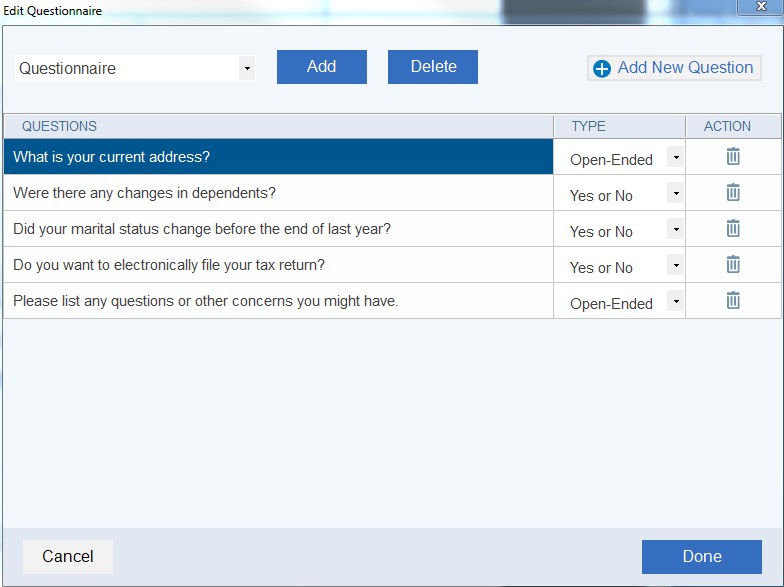
Task: Click 'Yes or No' value for electronic filing question
Action: (x=601, y=268)
